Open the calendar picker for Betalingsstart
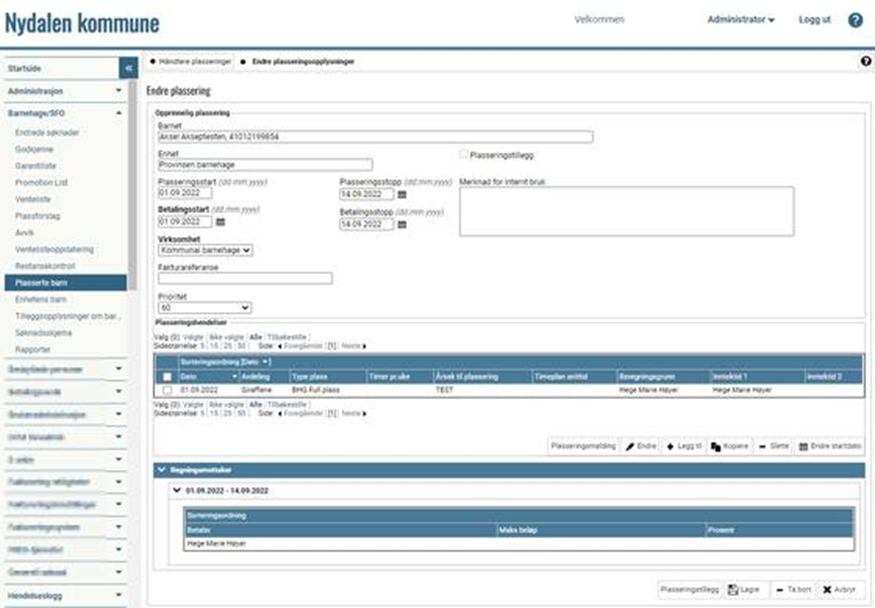 pyautogui.click(x=220, y=222)
